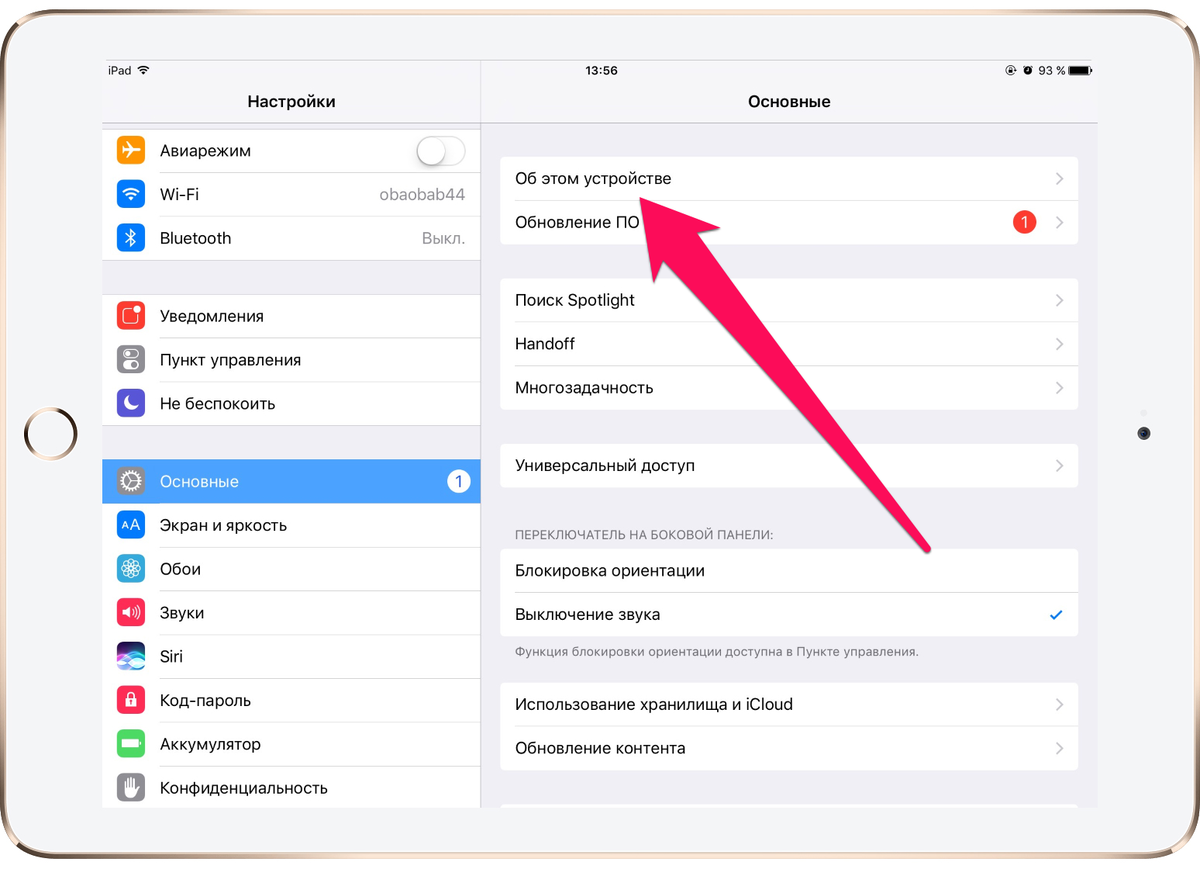Open Пункт управления in sidebar
Viewport: 1200px width, 869px height.
[x=291, y=360]
